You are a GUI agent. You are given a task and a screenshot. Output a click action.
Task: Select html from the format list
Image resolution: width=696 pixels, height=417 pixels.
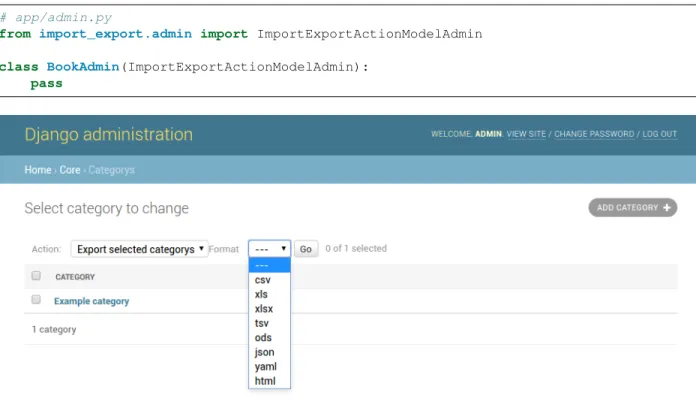269,381
